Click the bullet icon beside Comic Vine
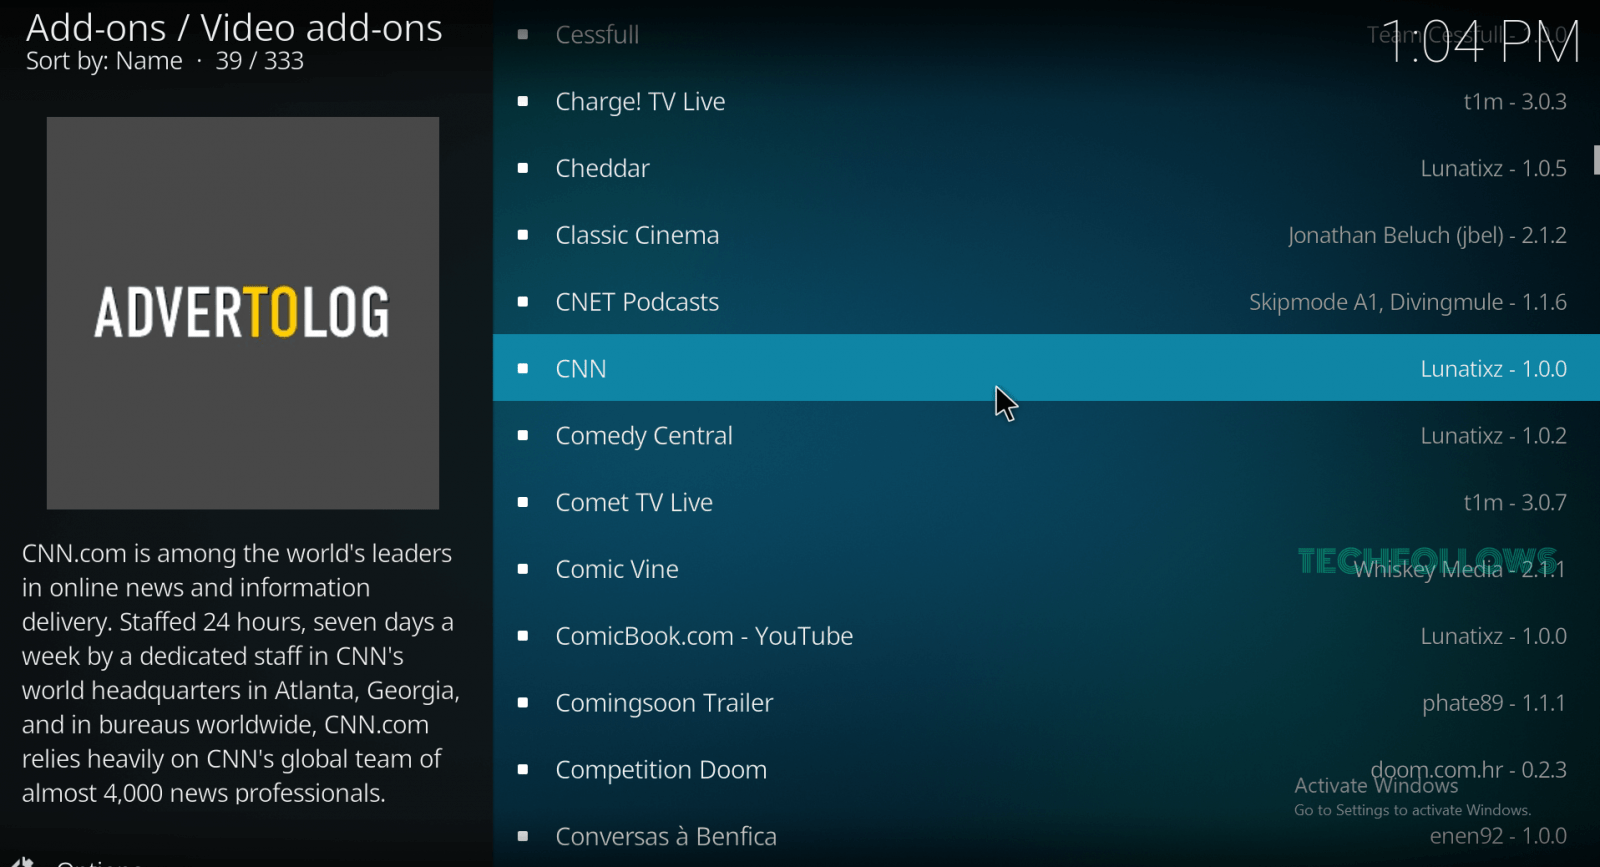1600x867 pixels. [x=523, y=569]
